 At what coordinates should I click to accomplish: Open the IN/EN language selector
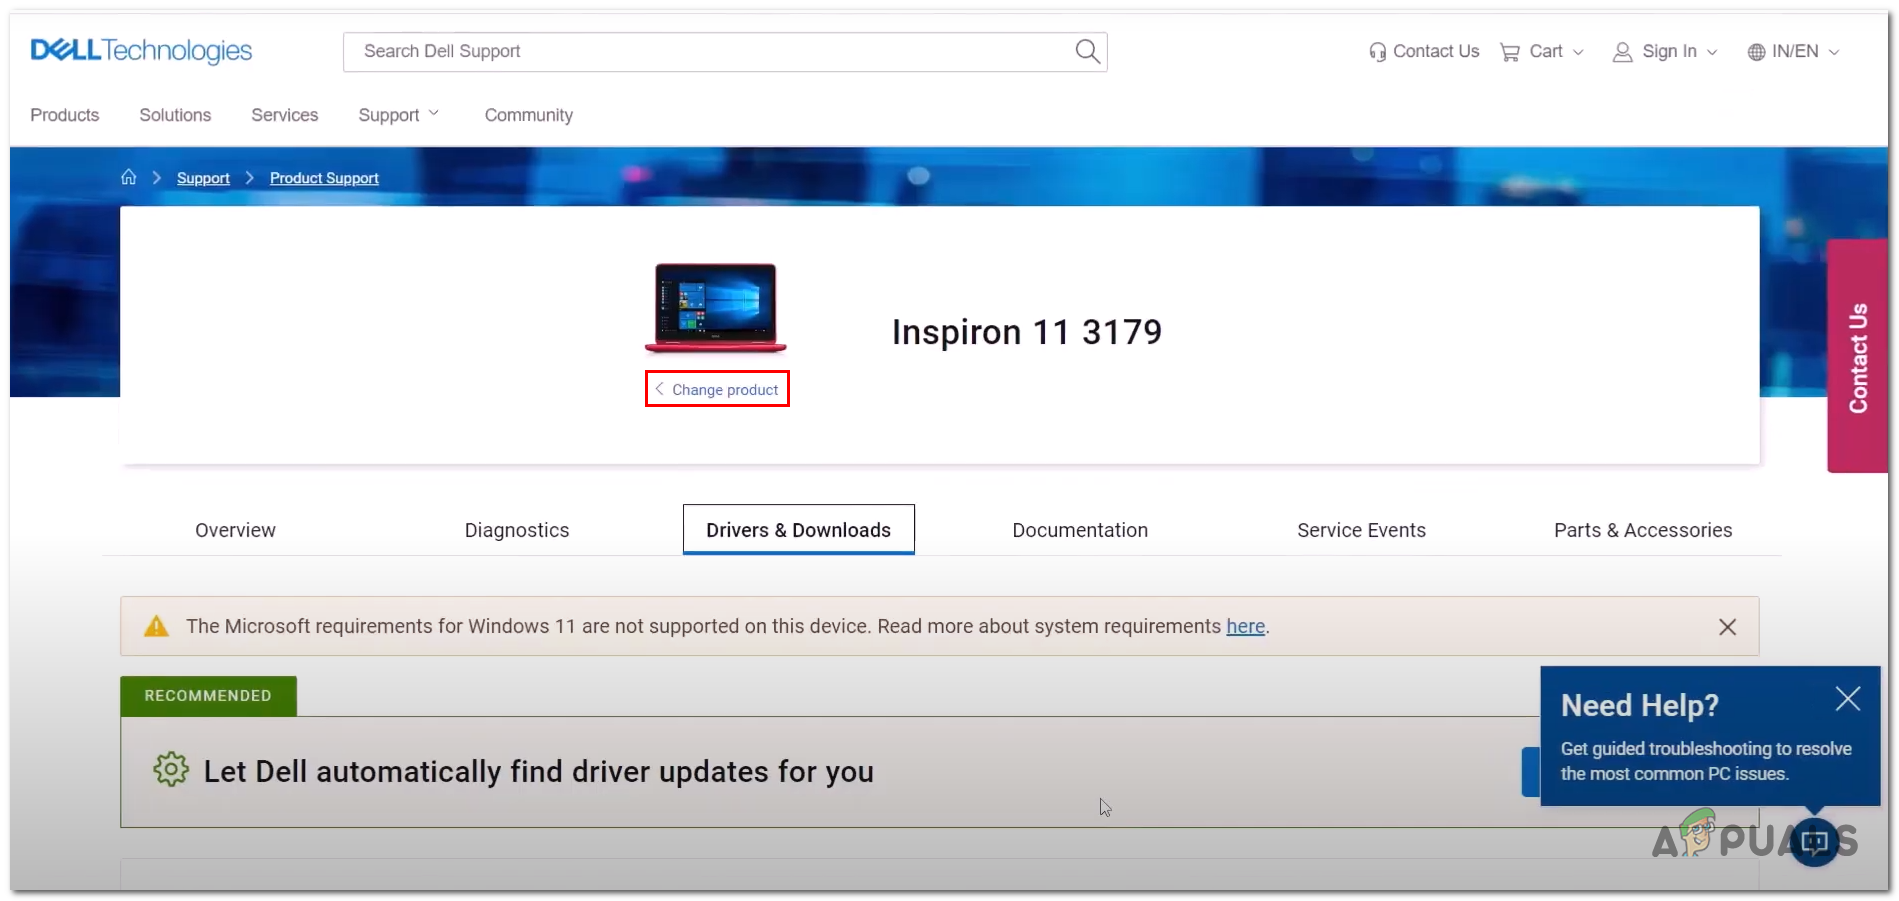pos(1793,52)
